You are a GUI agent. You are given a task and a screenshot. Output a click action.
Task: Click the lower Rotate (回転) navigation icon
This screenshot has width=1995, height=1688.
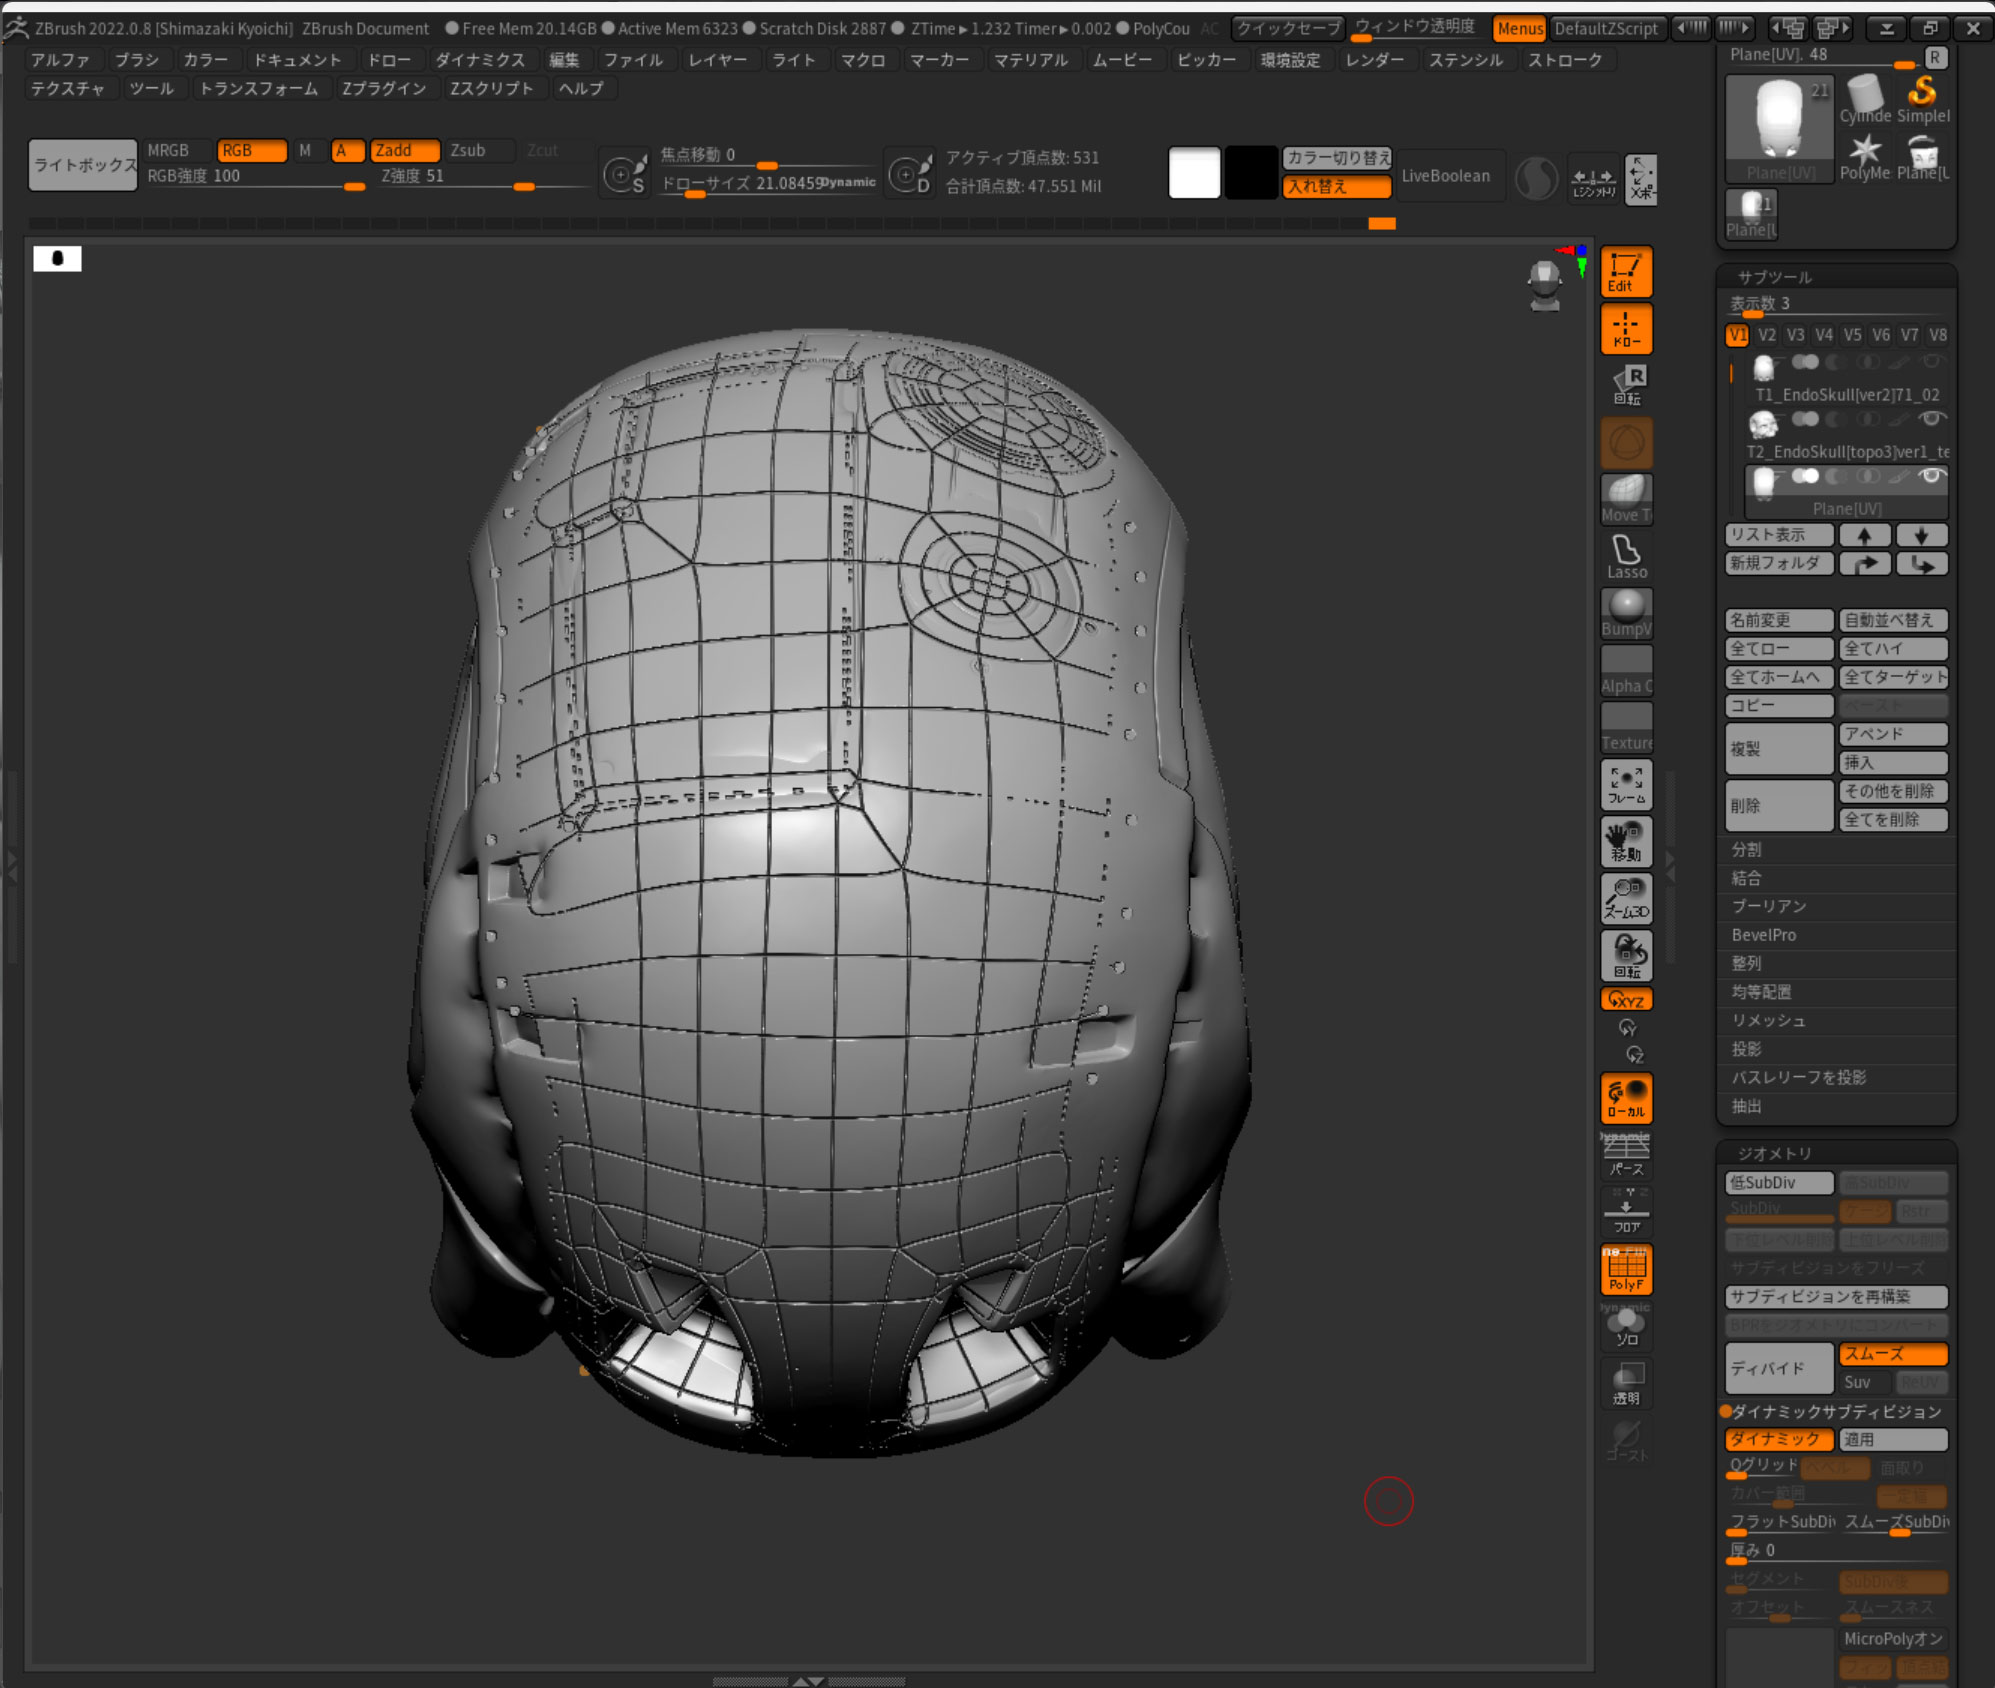(1626, 956)
